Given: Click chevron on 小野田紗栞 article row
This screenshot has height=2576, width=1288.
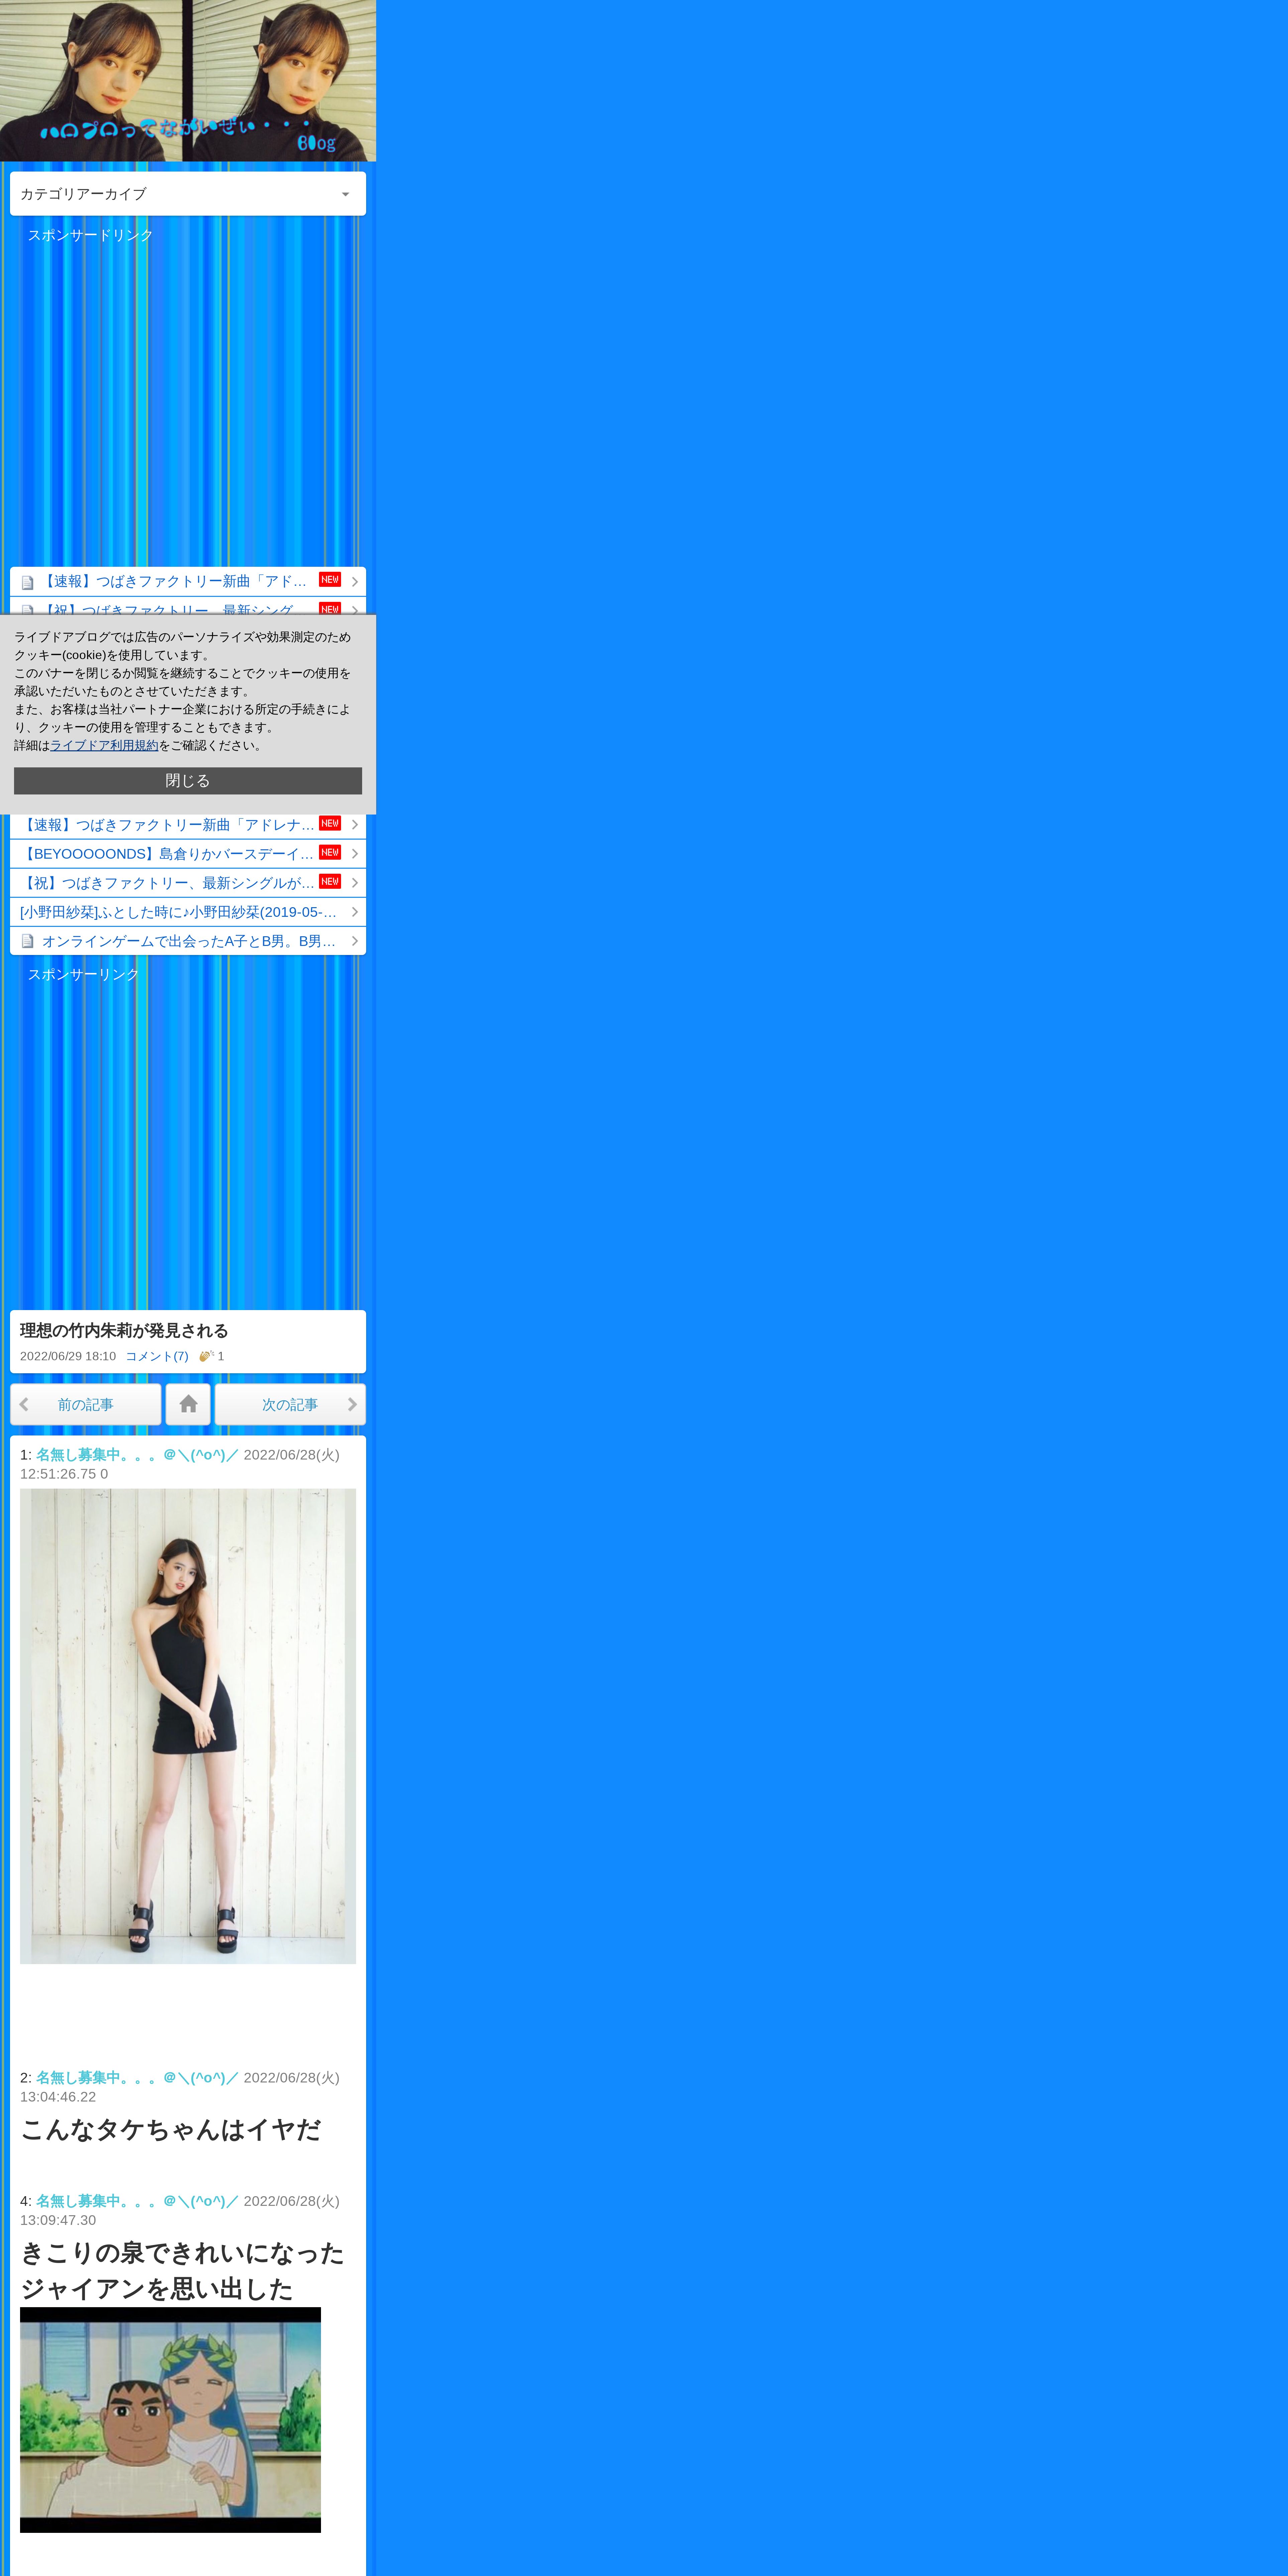Looking at the screenshot, I should coord(355,912).
